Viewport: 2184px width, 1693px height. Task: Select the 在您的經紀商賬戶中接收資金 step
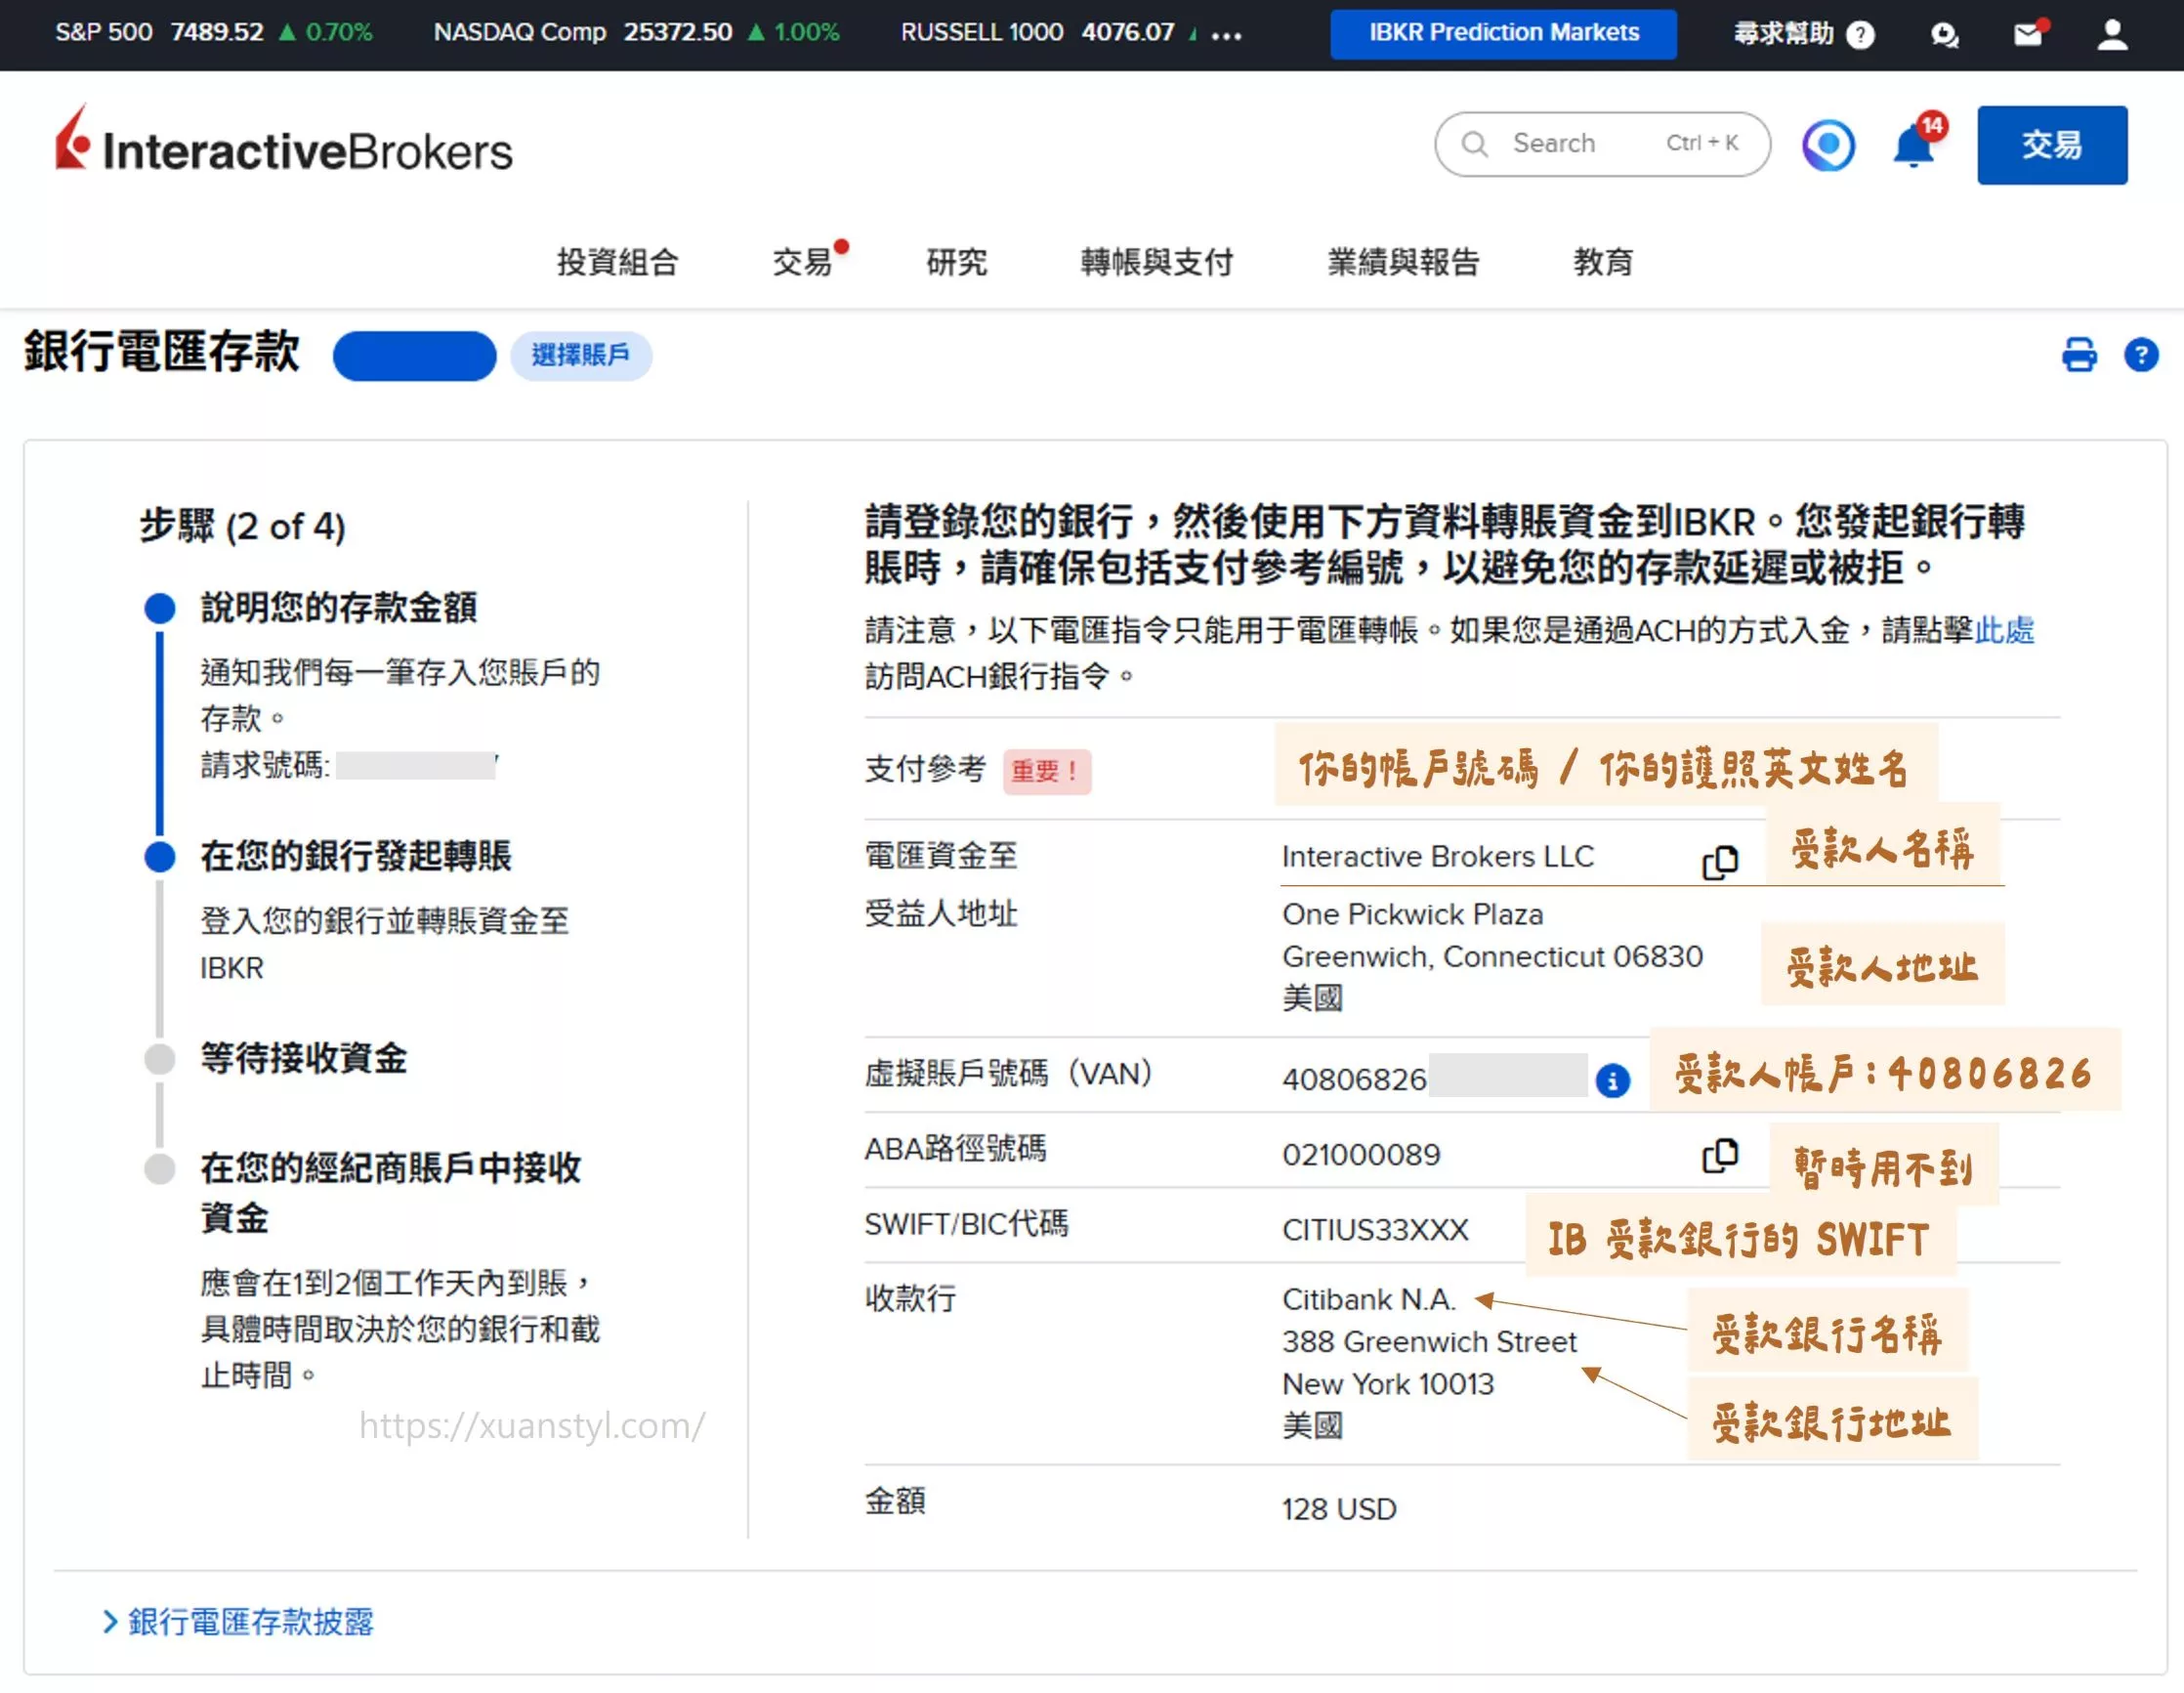tap(390, 1193)
